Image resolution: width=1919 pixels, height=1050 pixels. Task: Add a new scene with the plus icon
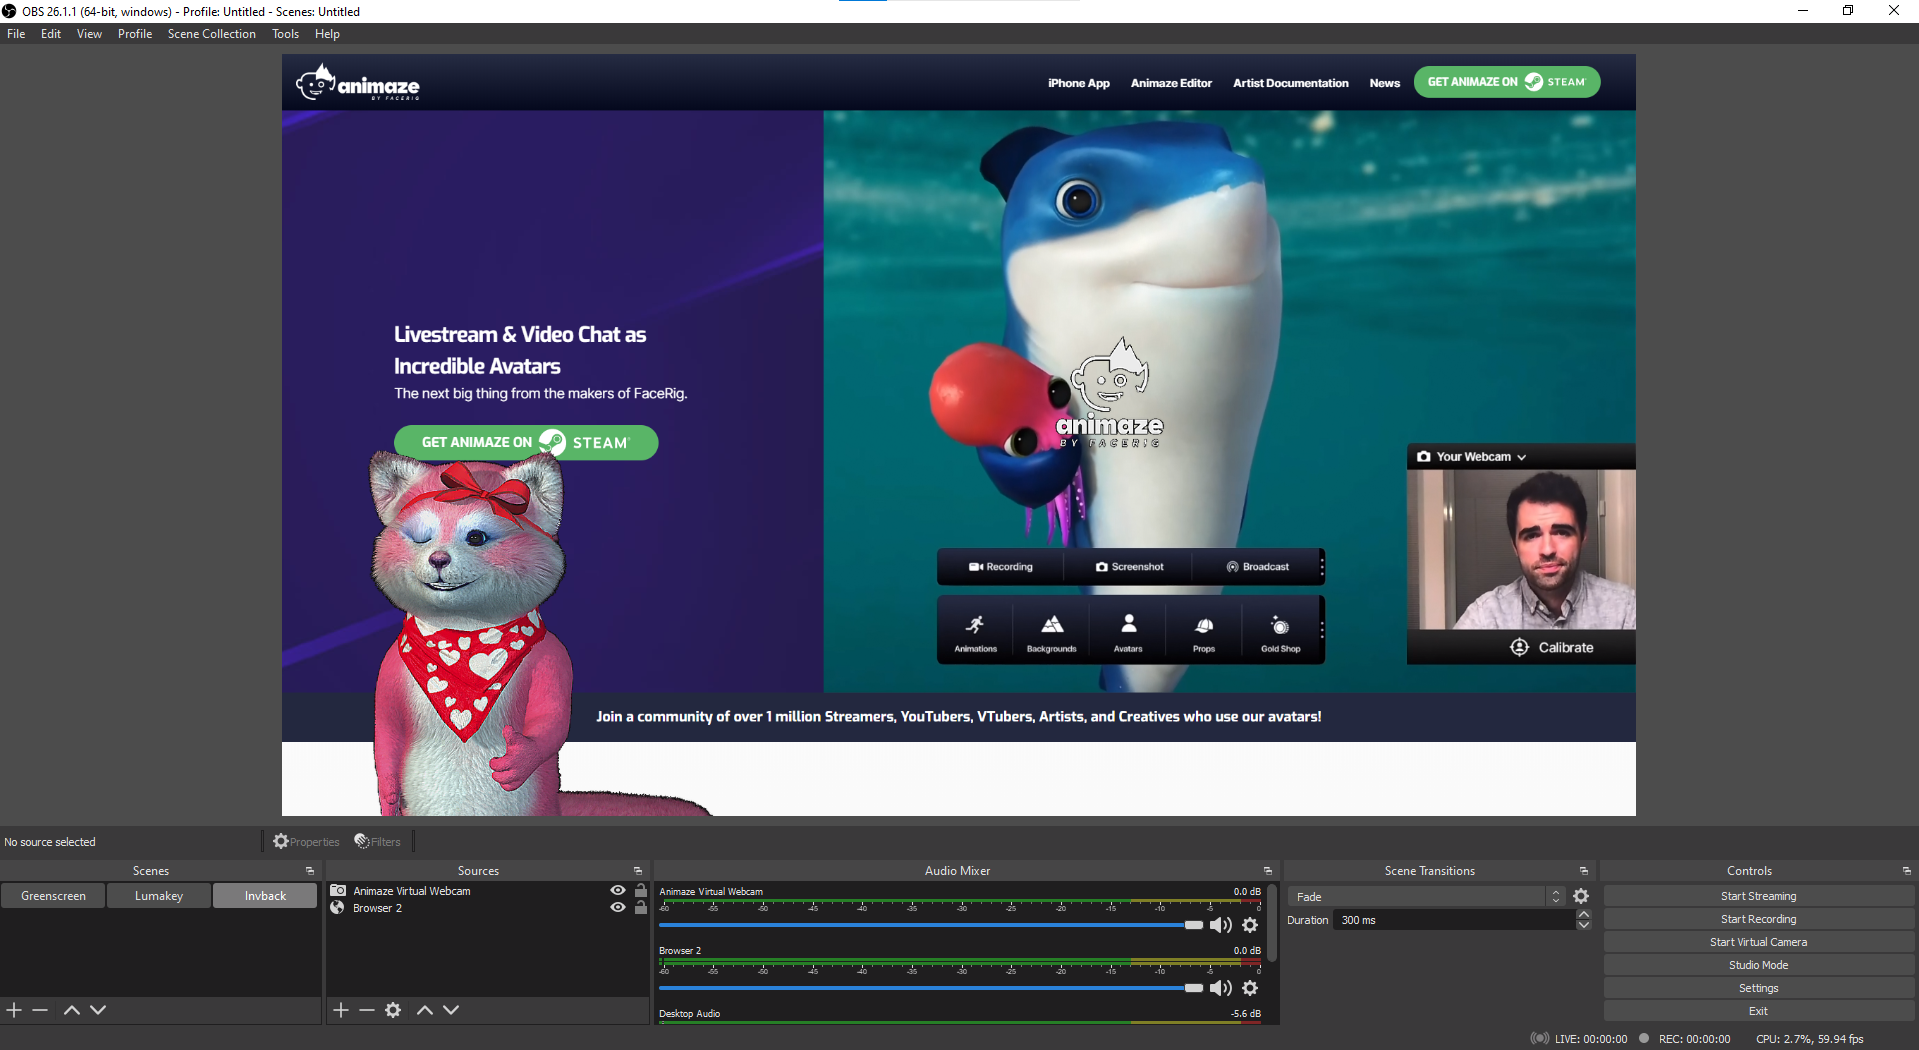pos(14,1010)
